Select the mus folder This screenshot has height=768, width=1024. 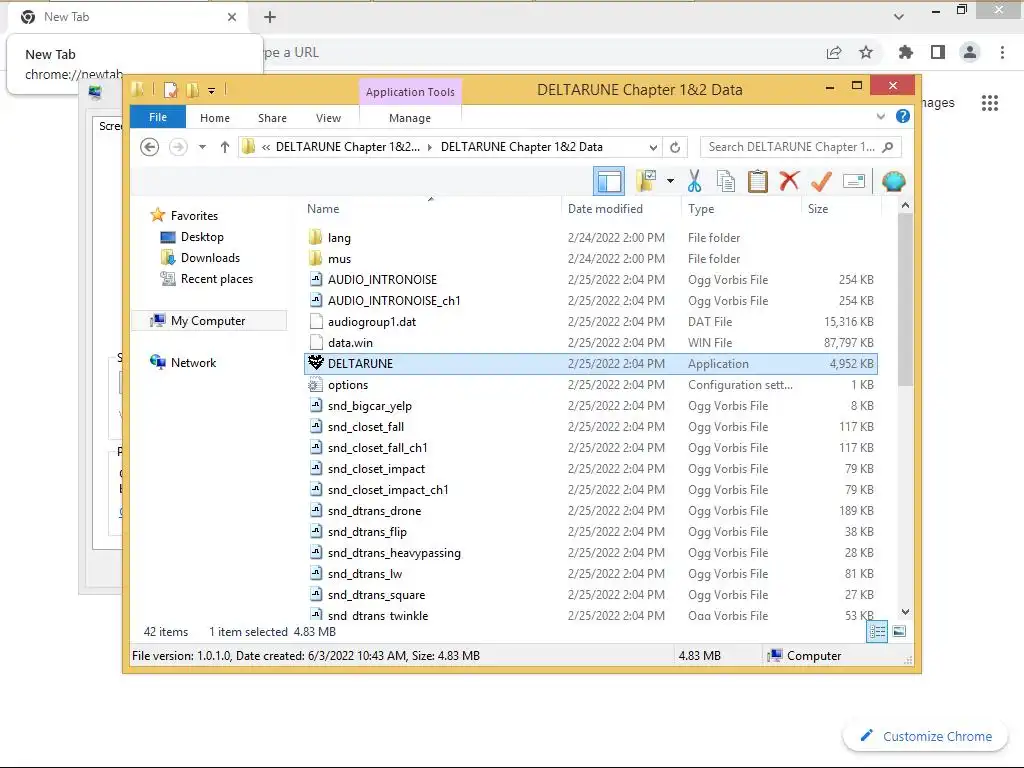click(x=590, y=259)
